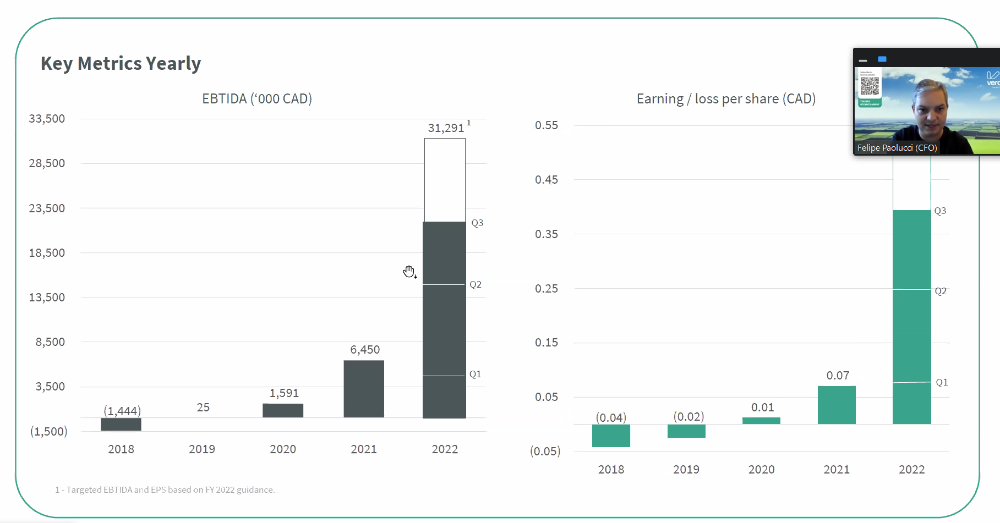This screenshot has width=1000, height=523.
Task: Select the dark 2022 EBTIDA bar
Action: click(x=444, y=320)
